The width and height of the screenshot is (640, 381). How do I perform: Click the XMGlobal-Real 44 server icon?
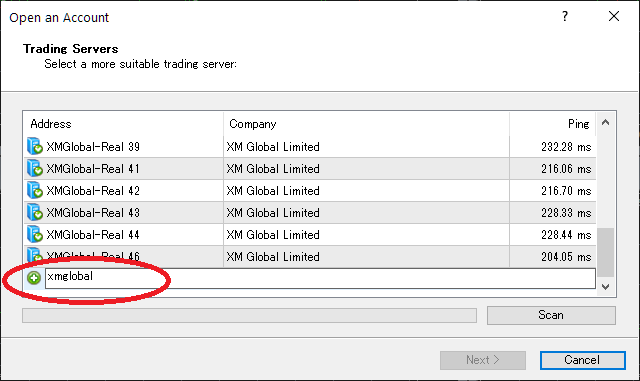click(x=35, y=234)
